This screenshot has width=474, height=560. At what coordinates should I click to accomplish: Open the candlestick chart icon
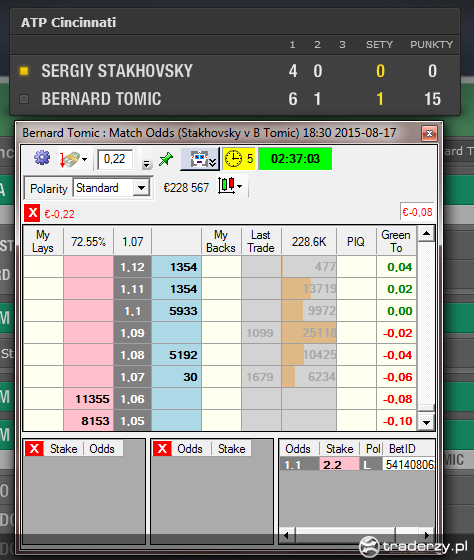(x=227, y=186)
